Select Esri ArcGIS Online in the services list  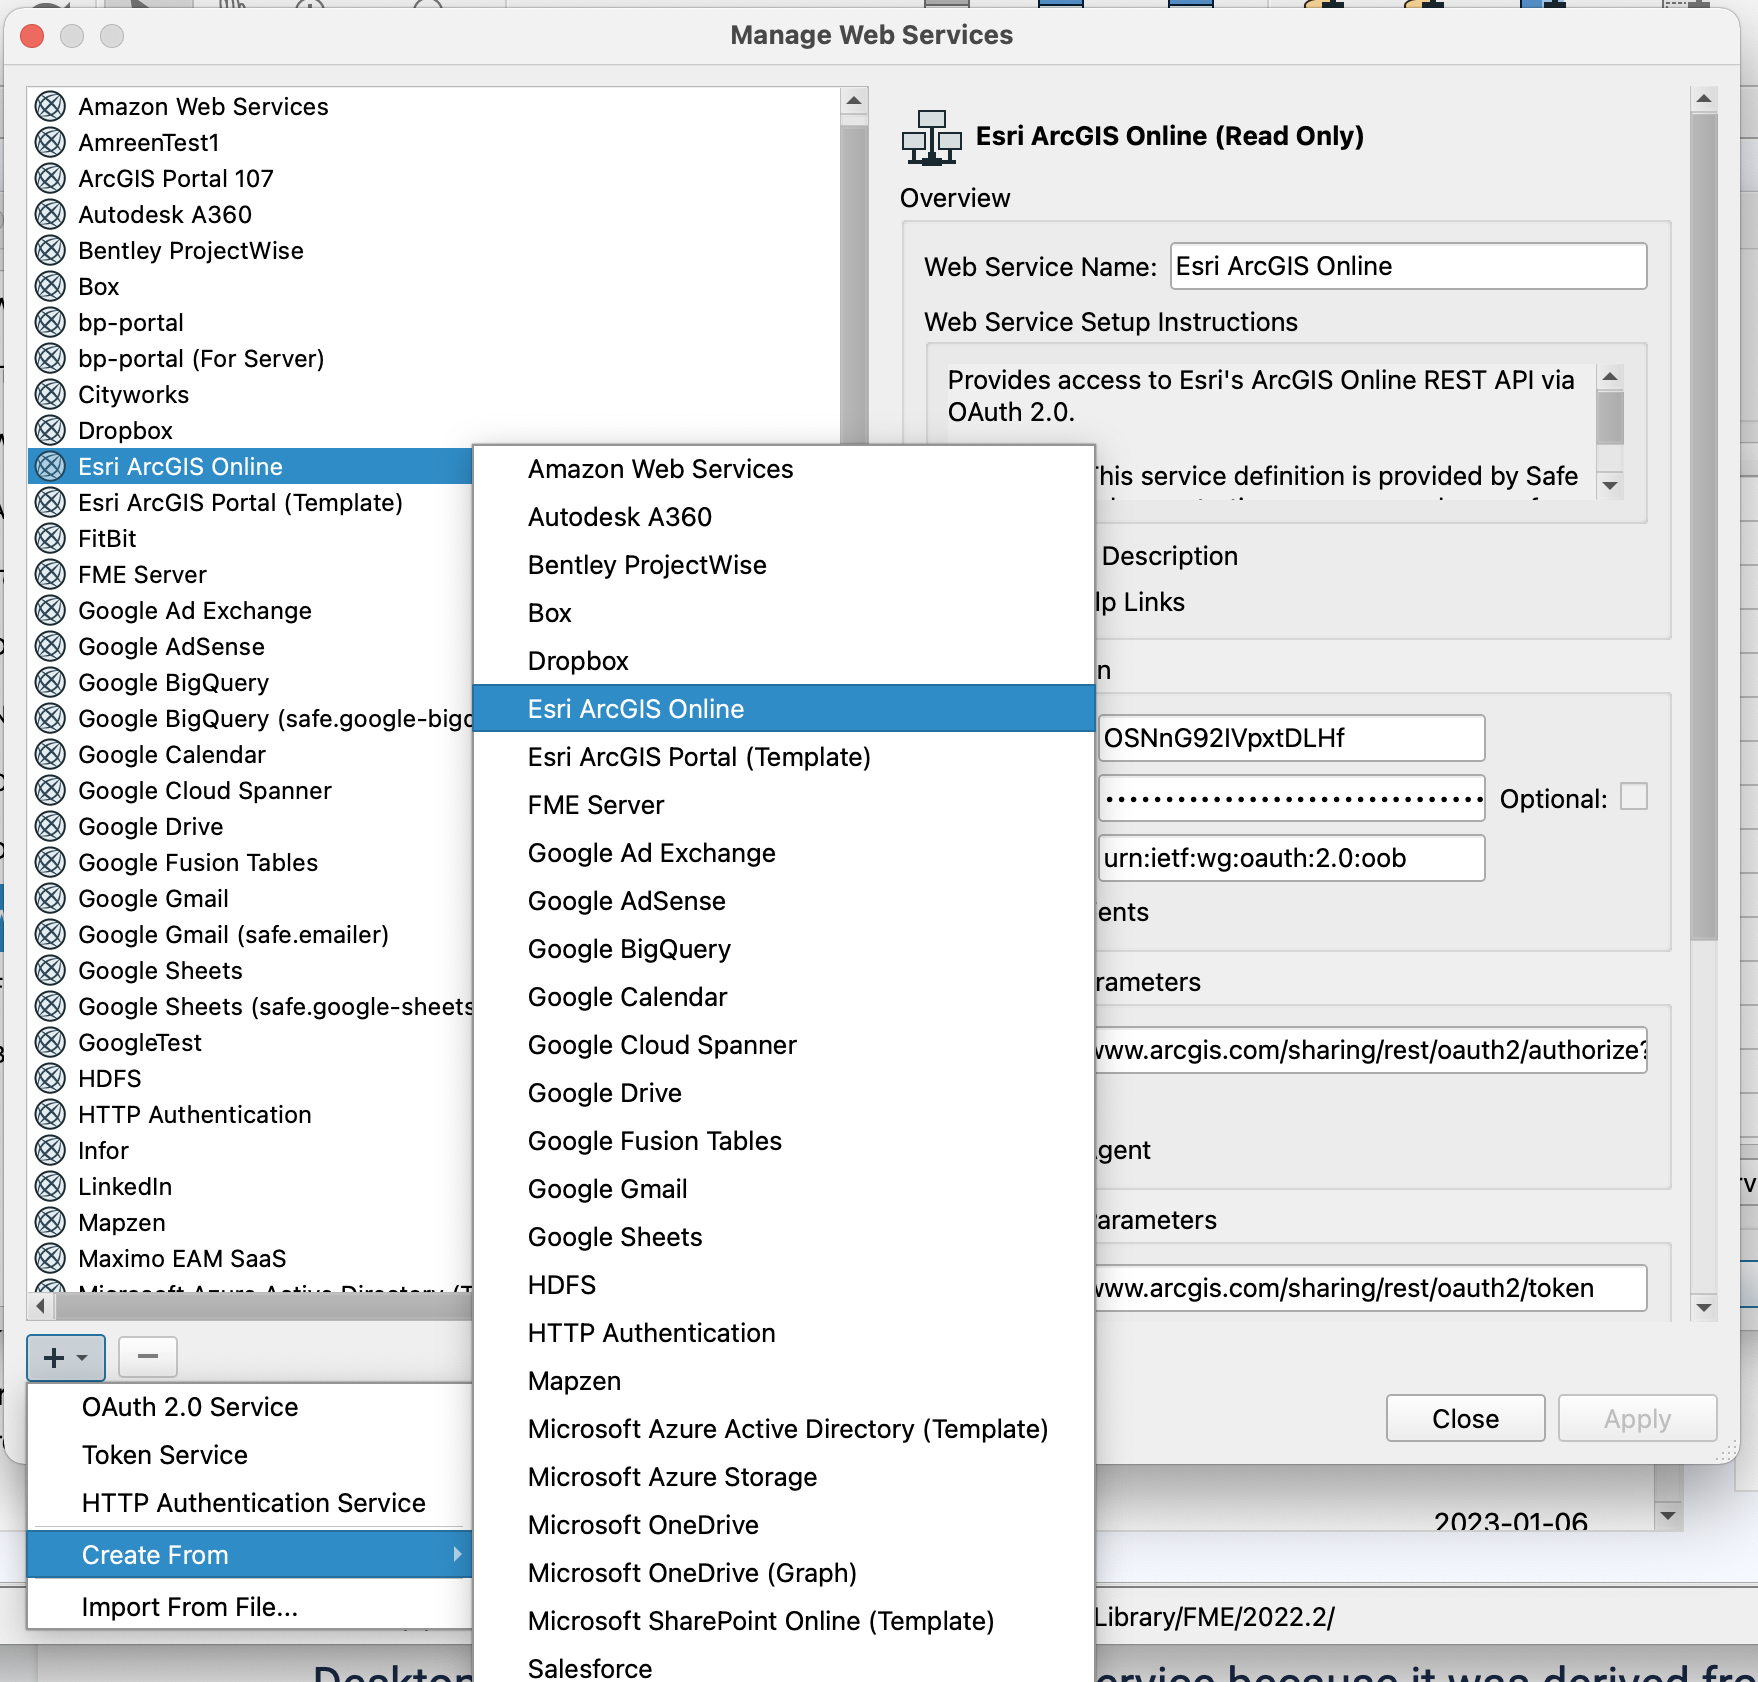pos(250,466)
